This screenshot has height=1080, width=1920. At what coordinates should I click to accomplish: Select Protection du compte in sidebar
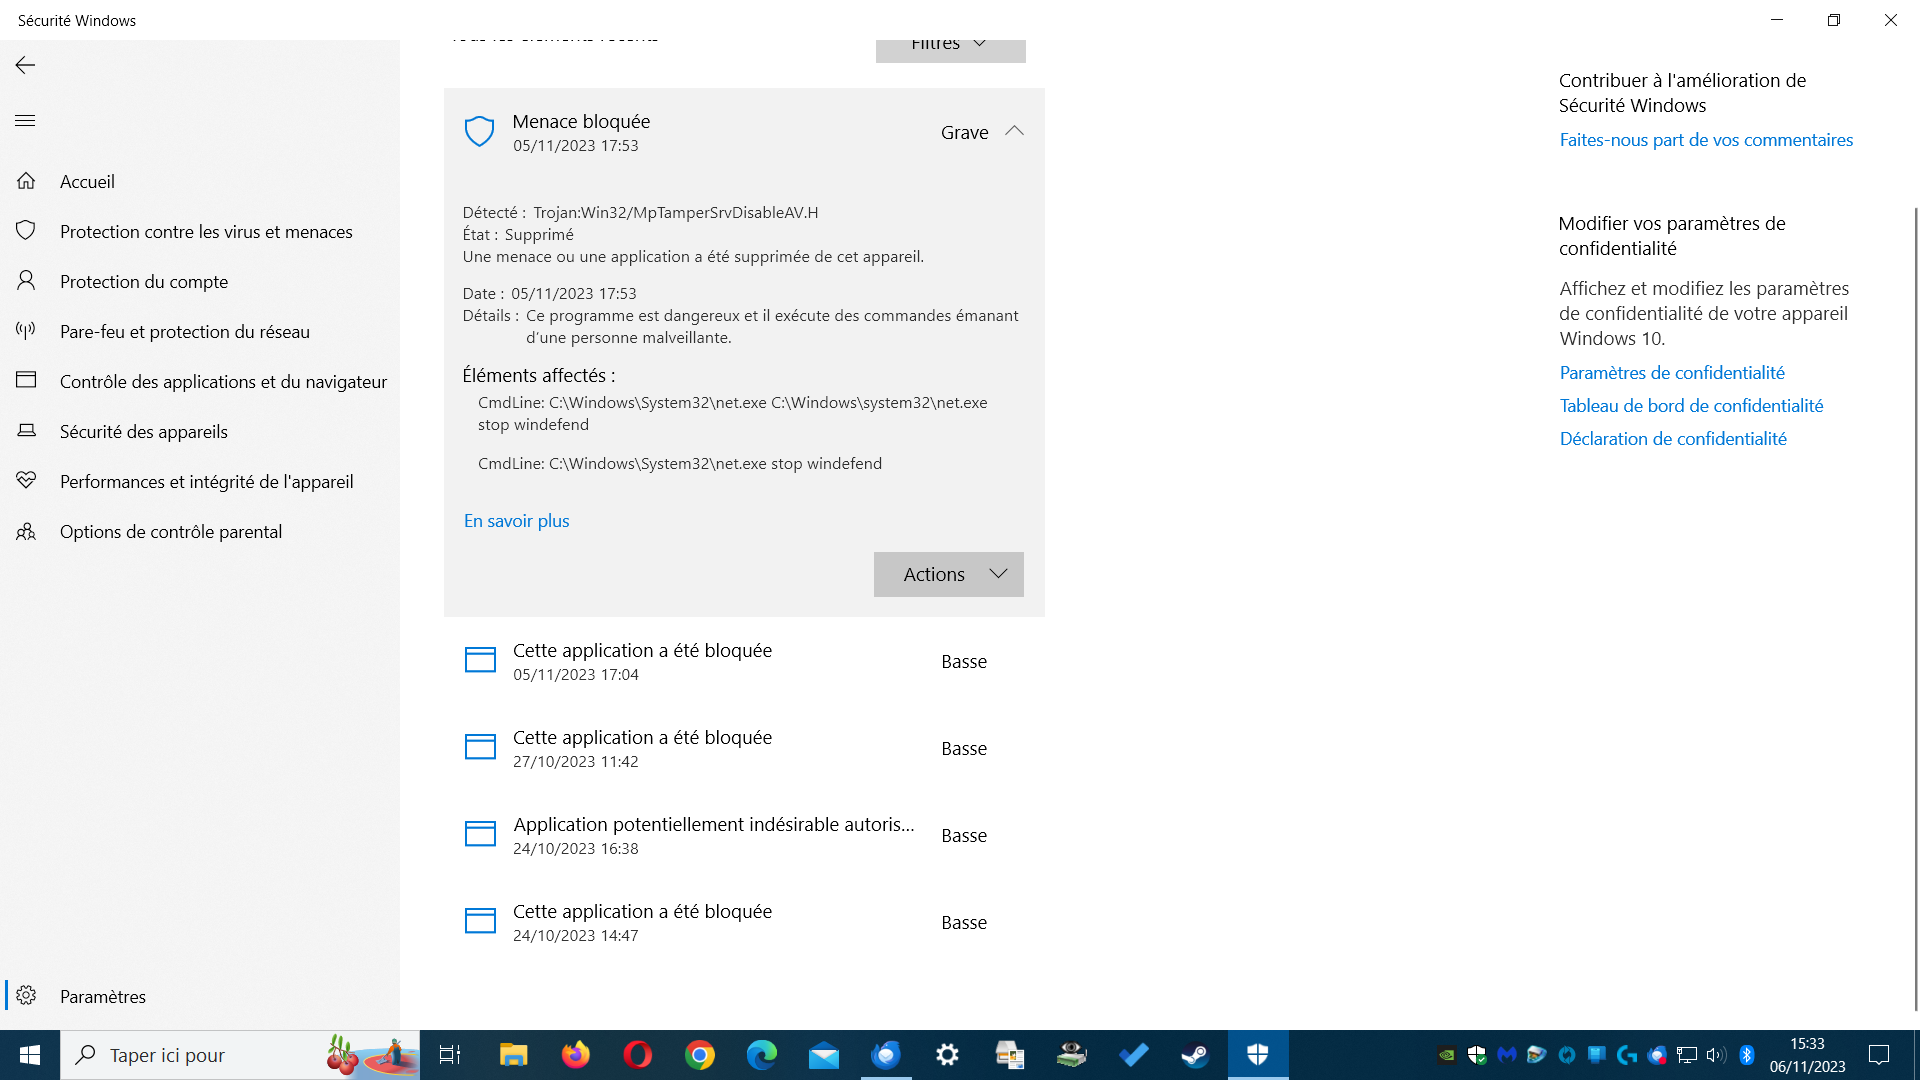click(x=200, y=281)
